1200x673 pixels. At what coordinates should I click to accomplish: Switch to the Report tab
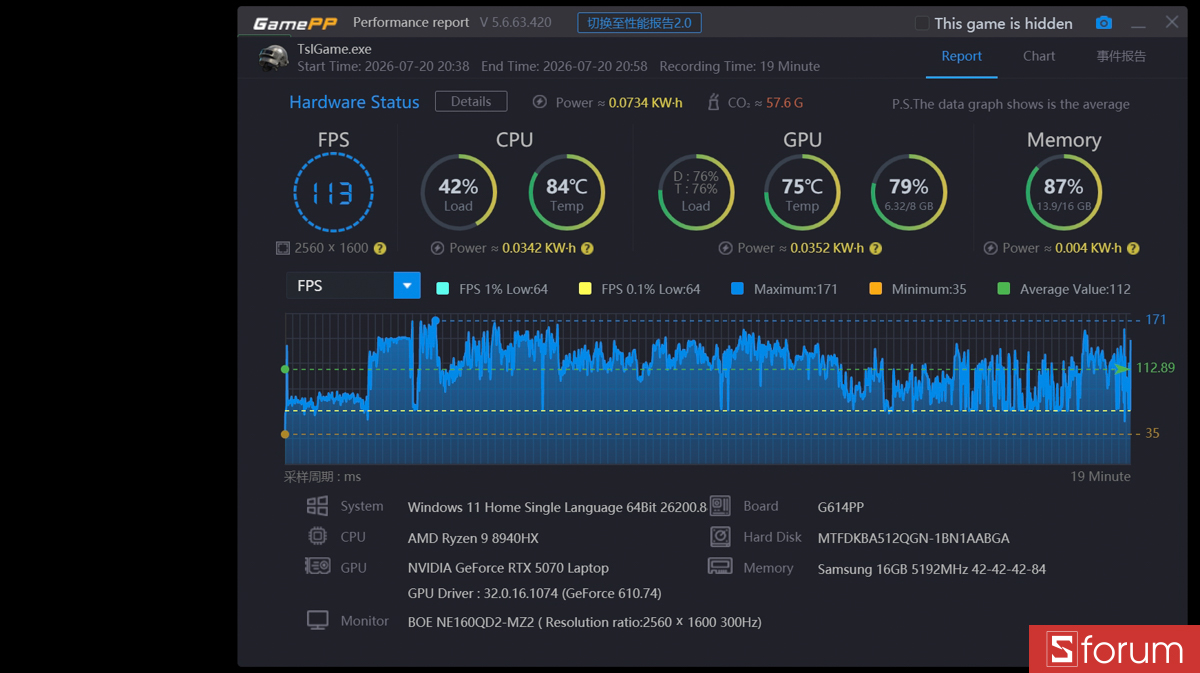pyautogui.click(x=962, y=56)
